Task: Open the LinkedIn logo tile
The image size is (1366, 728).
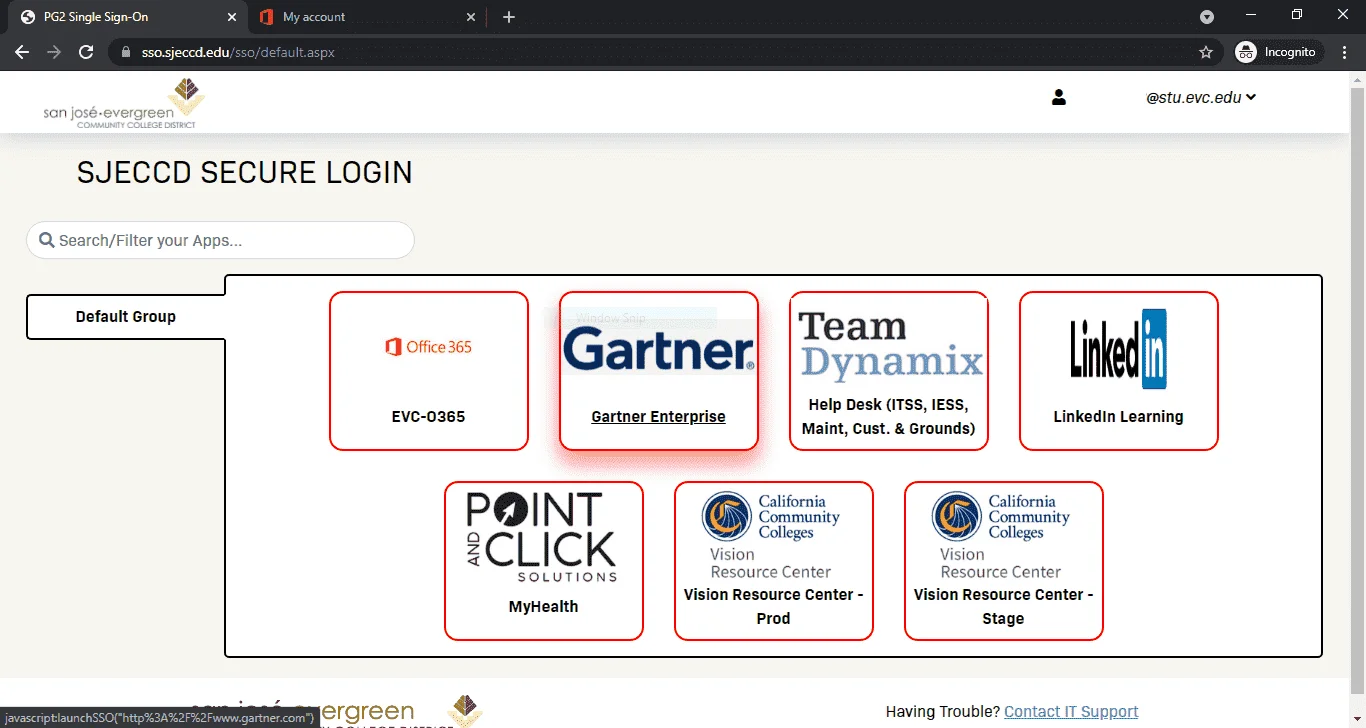Action: click(x=1118, y=349)
